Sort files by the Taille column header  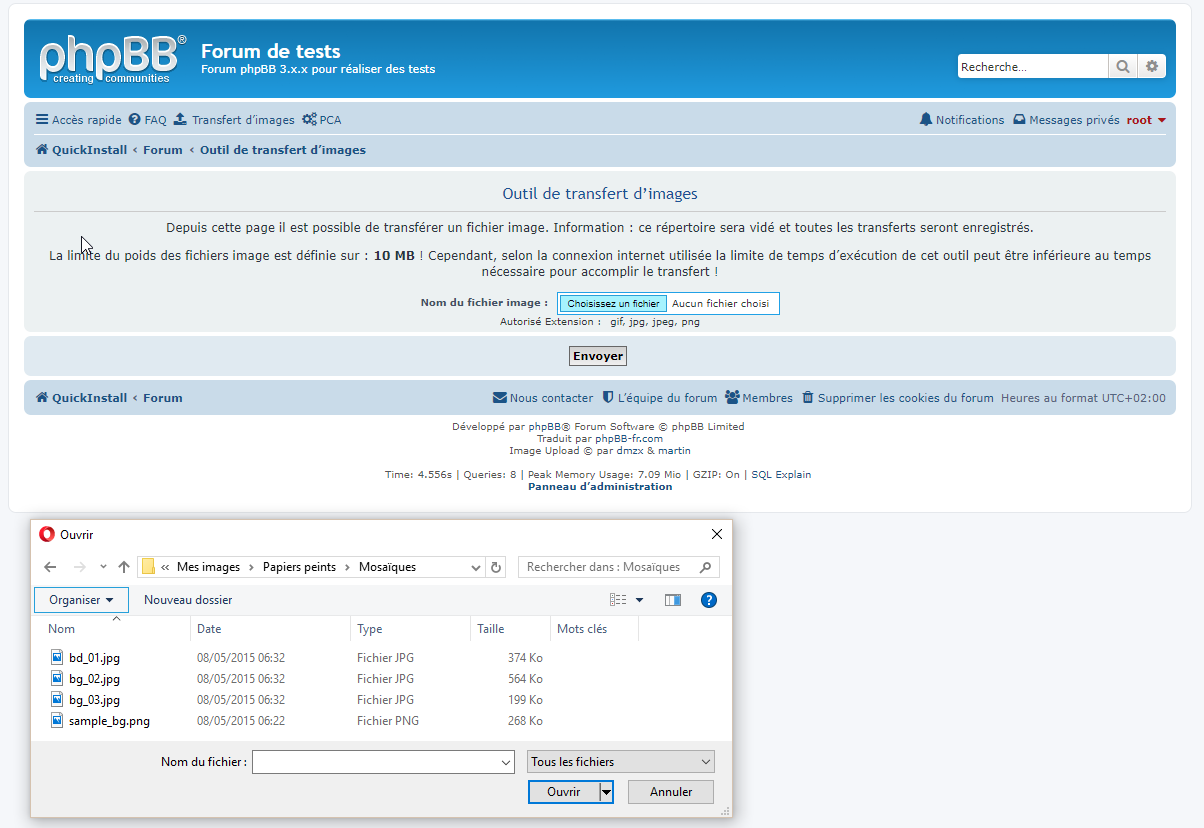coord(491,629)
